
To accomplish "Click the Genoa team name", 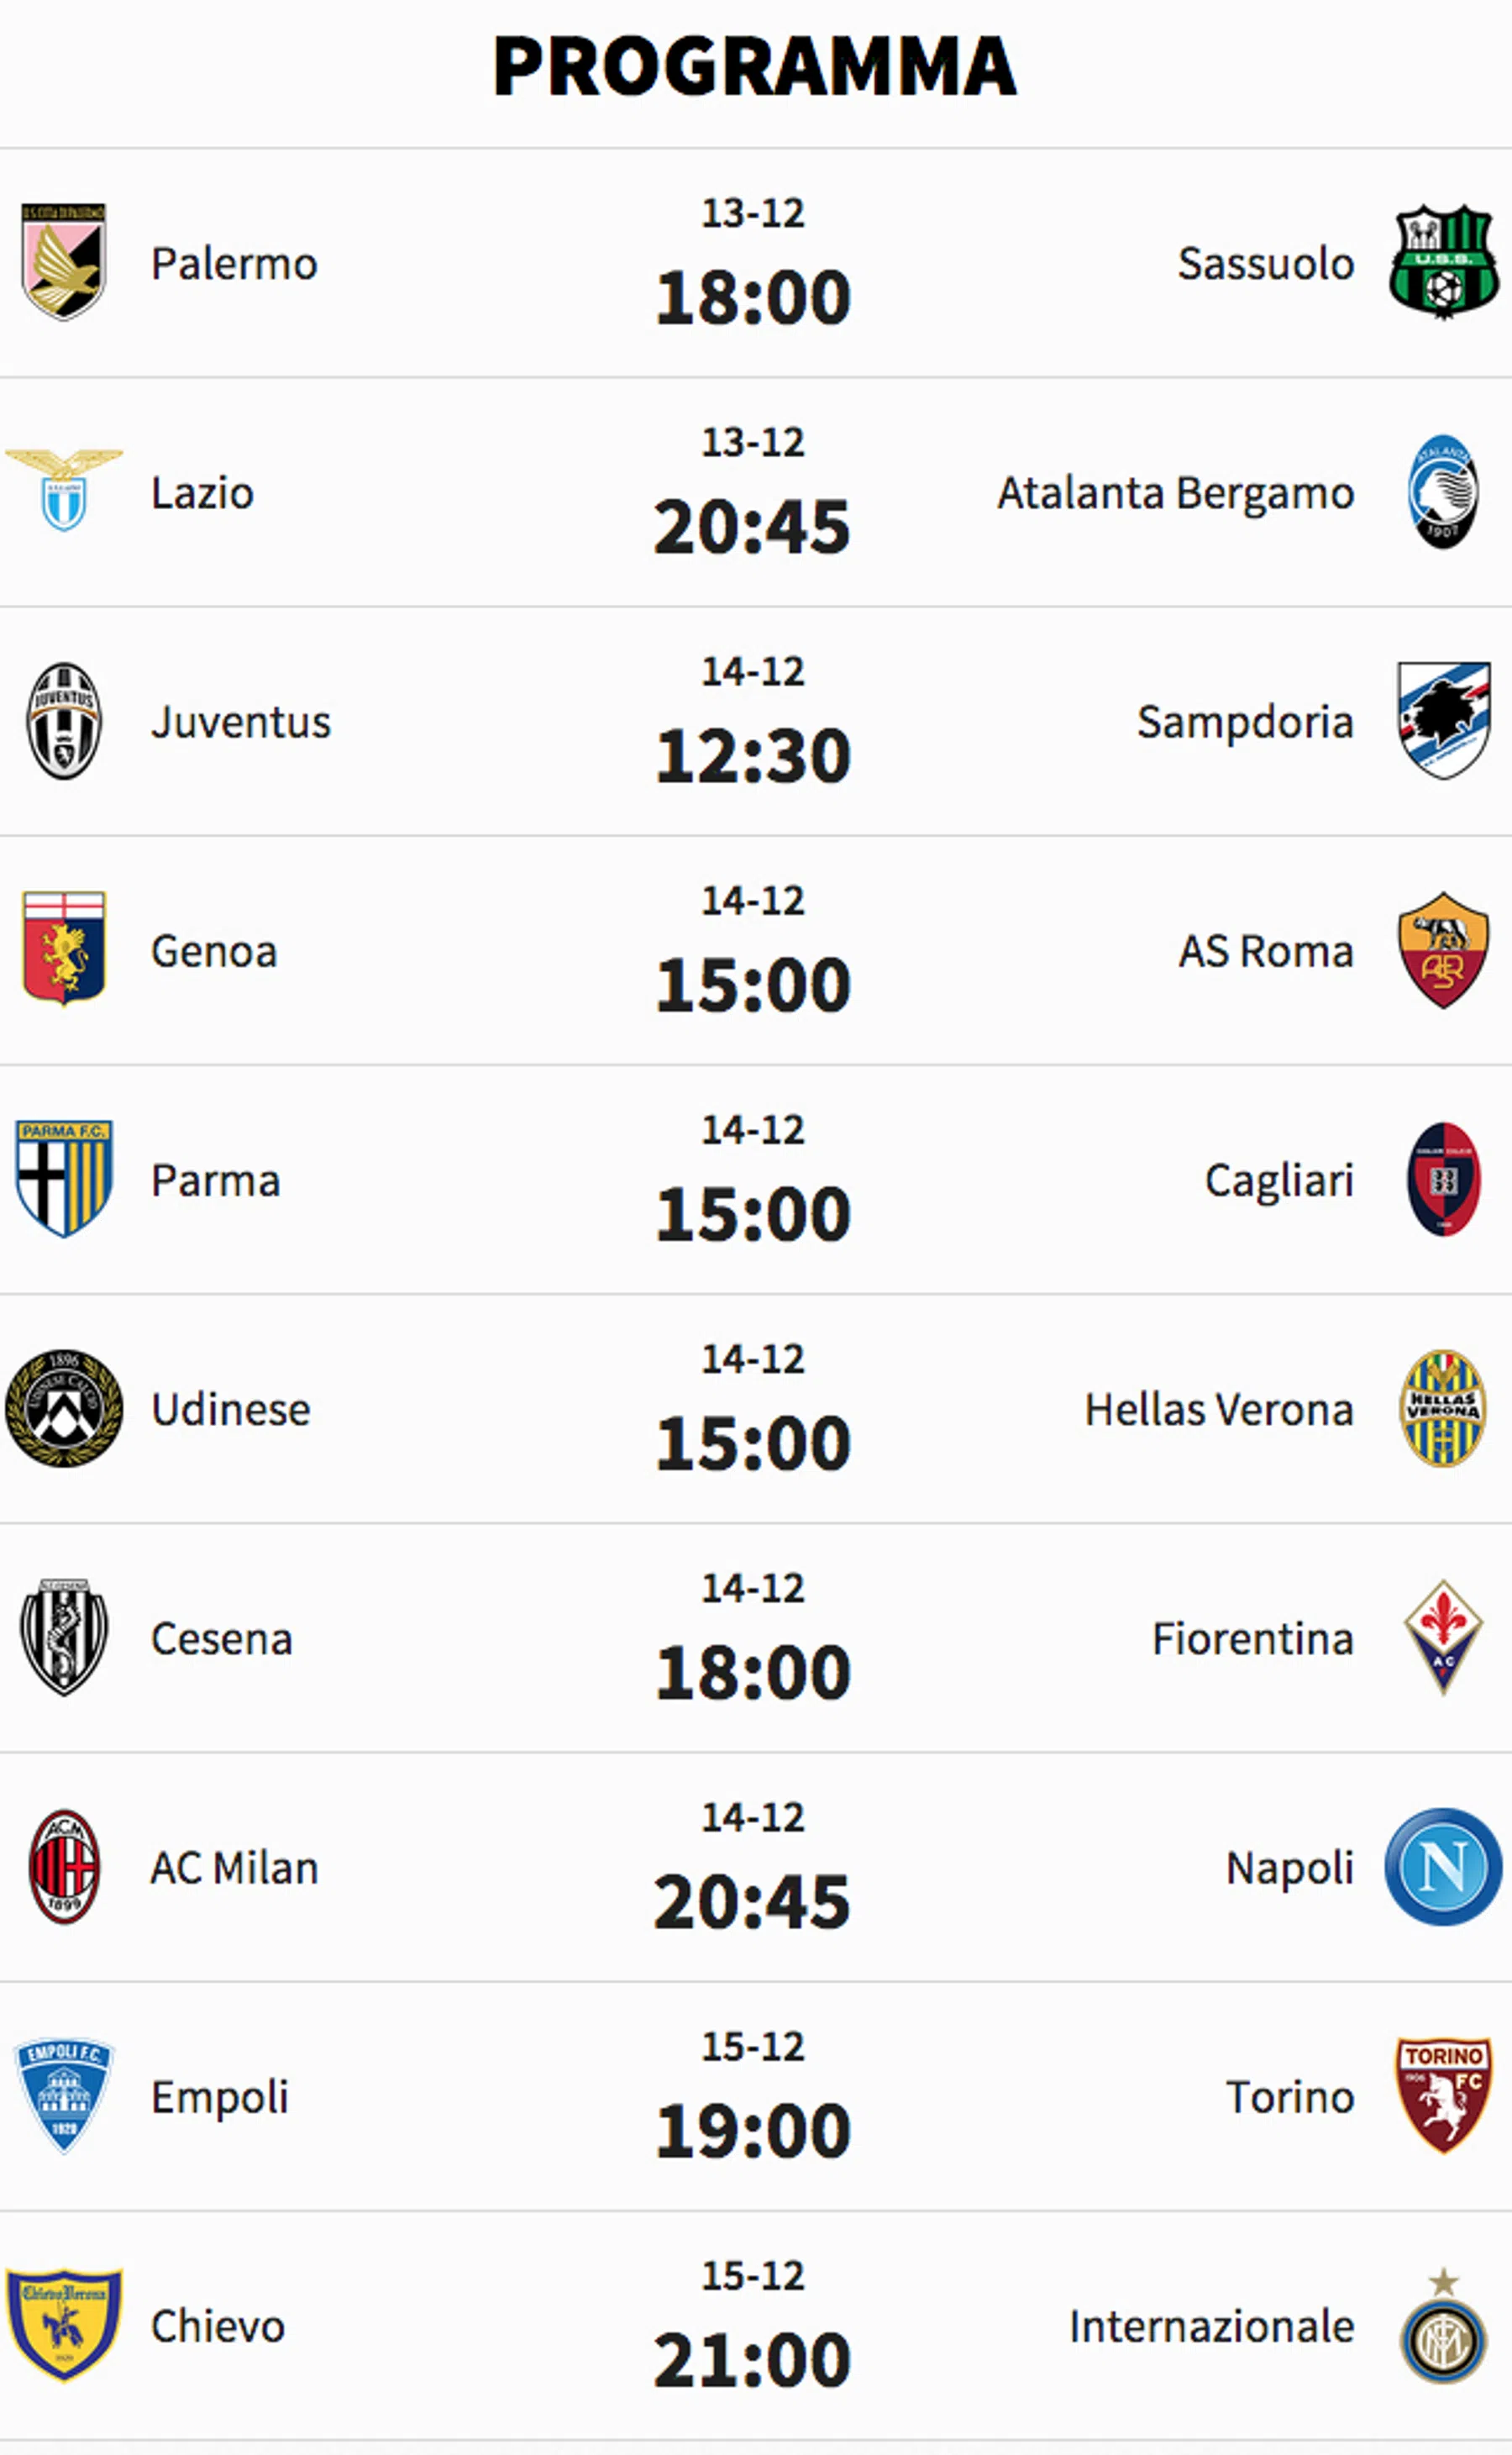I will pos(214,951).
